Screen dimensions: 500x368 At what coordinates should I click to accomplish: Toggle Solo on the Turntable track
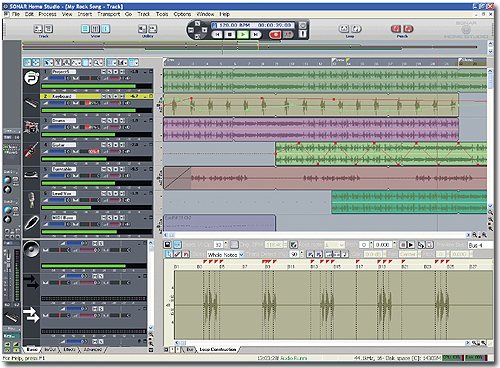(110, 169)
